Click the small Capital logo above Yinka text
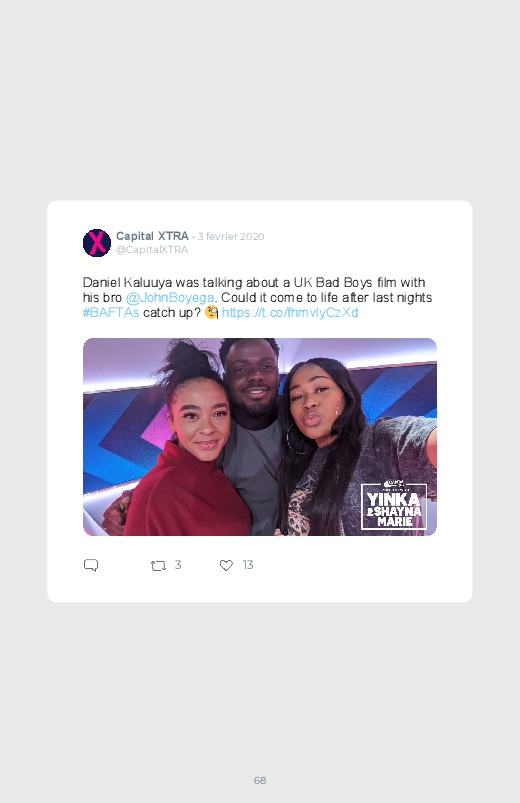 [x=393, y=484]
